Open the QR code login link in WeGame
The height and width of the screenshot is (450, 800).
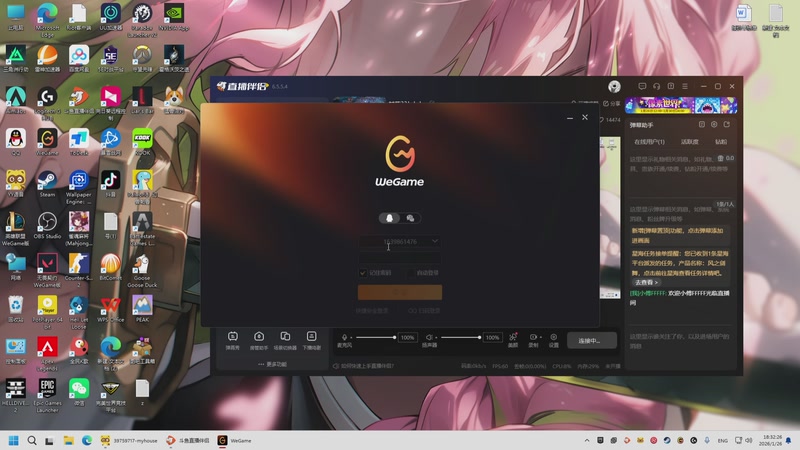click(x=424, y=311)
